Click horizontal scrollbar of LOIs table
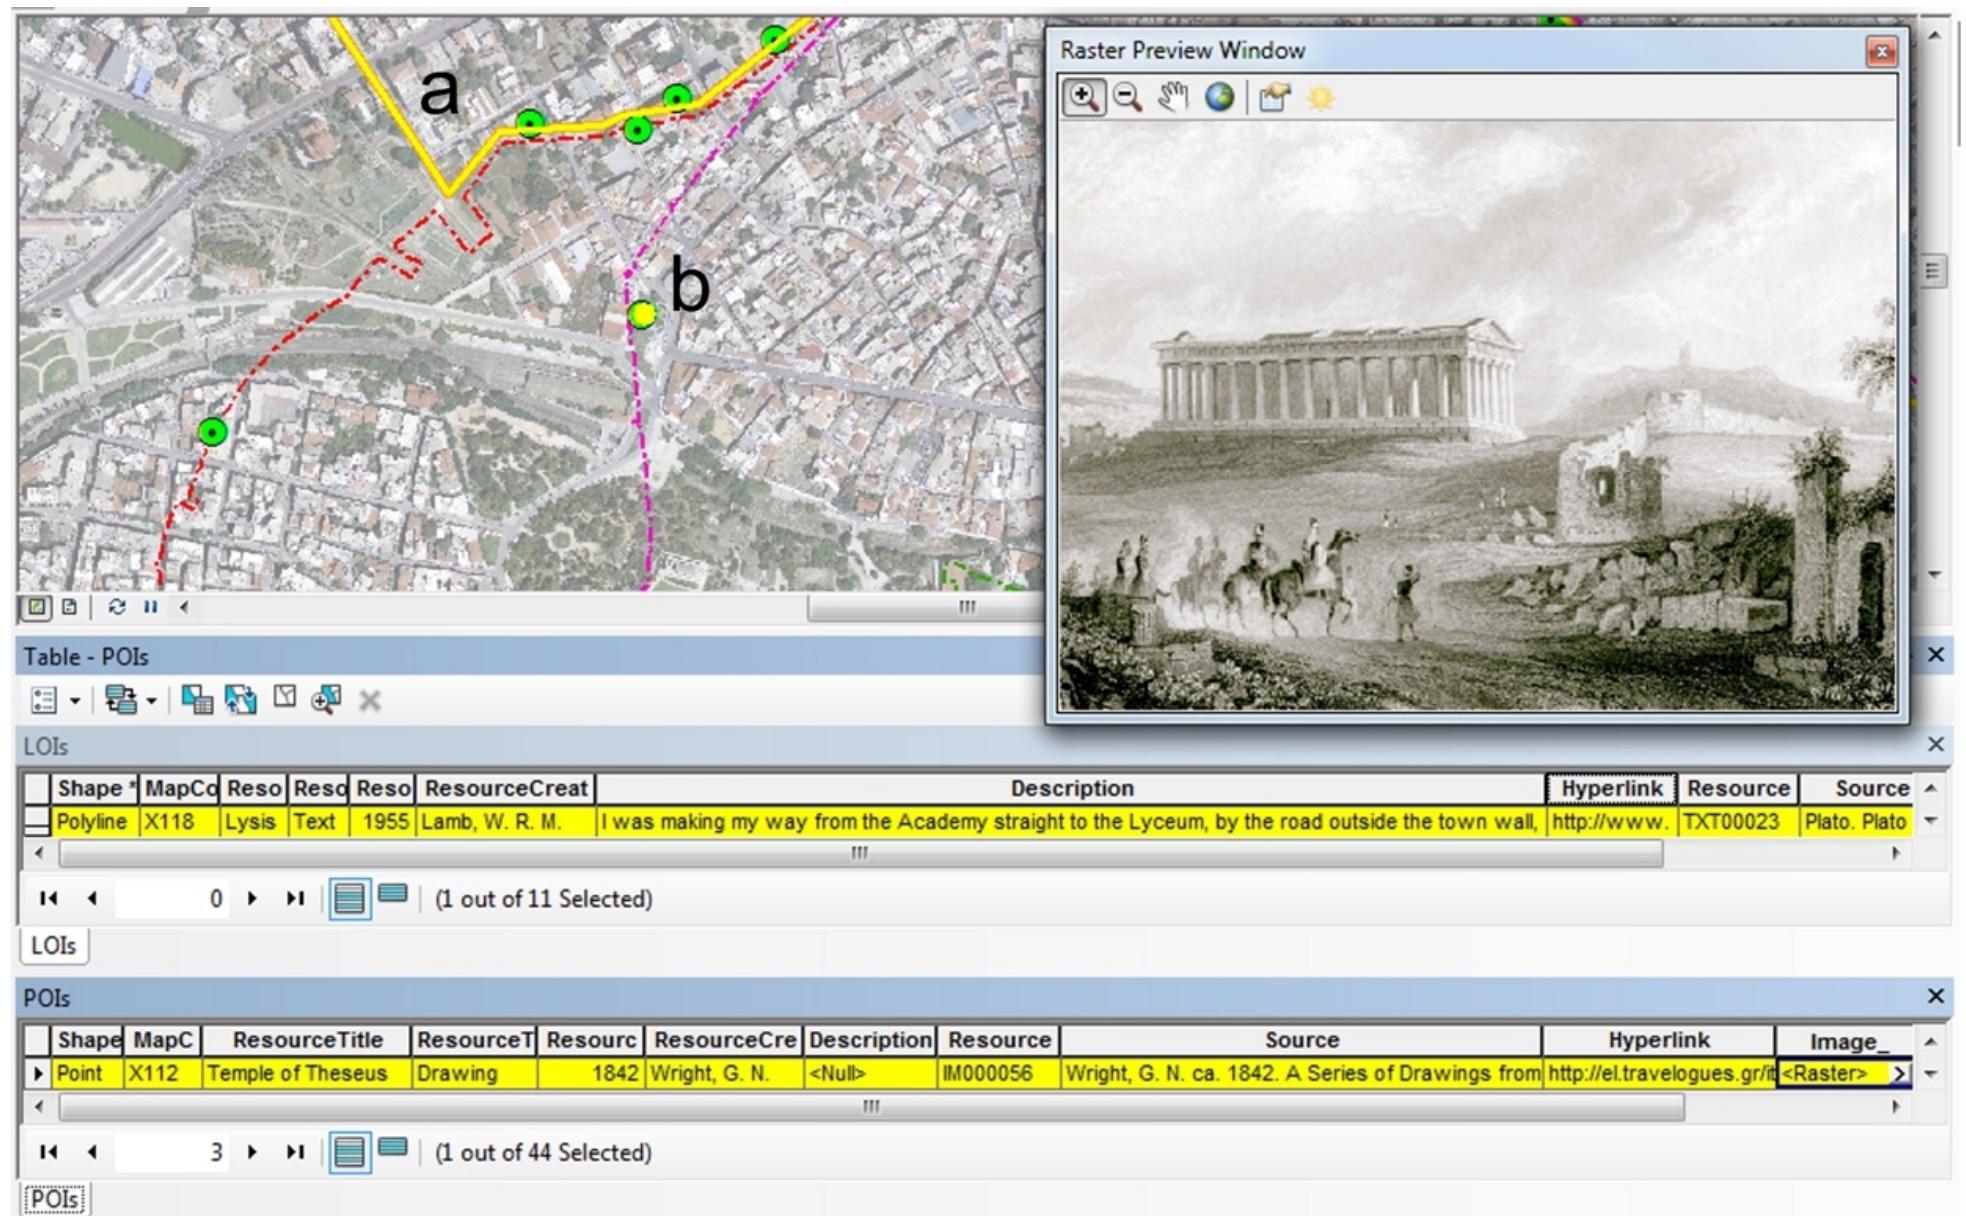The width and height of the screenshot is (1966, 1216). coord(860,853)
